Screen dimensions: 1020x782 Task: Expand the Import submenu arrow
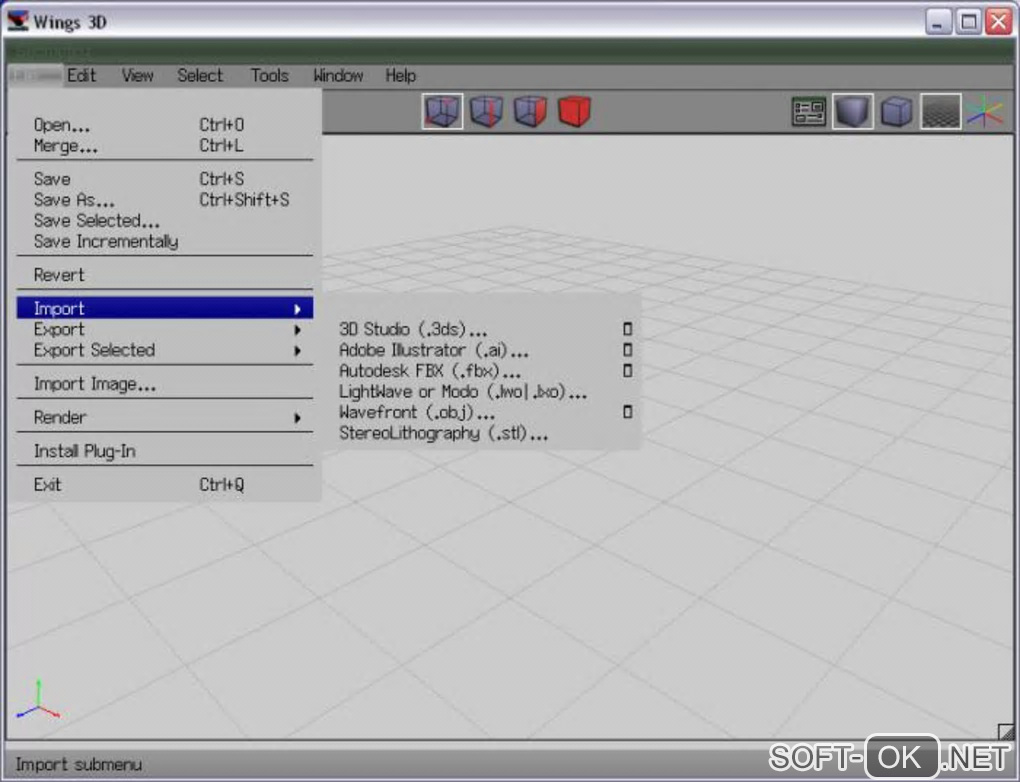(297, 309)
